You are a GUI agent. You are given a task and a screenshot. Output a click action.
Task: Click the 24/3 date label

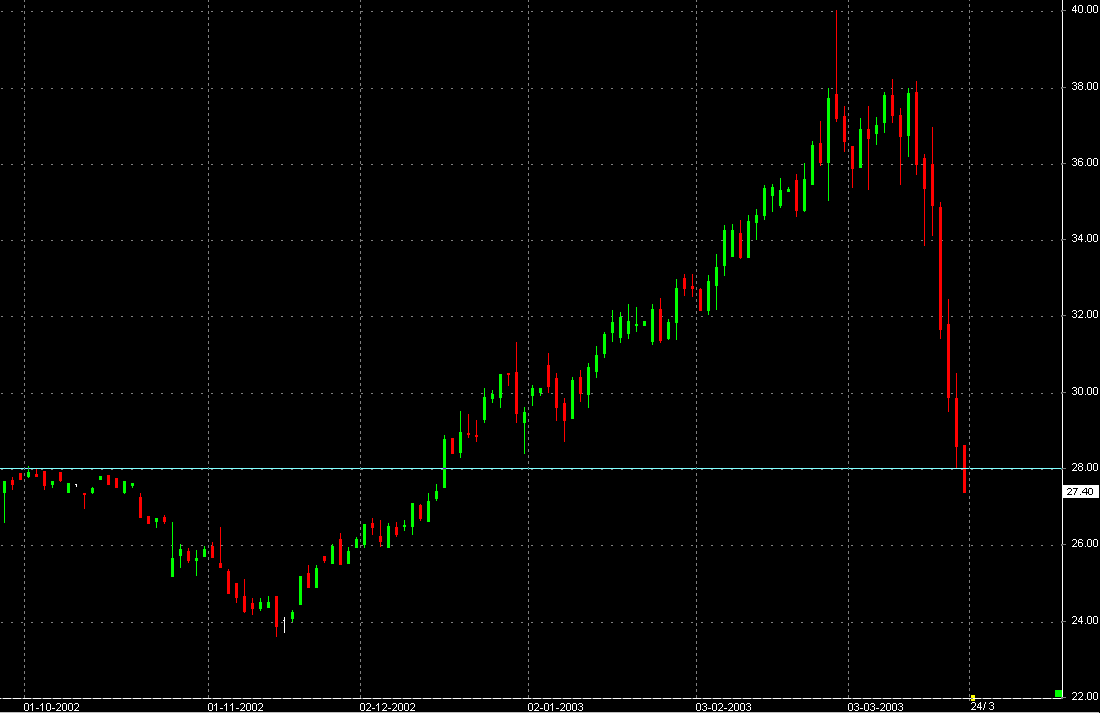[x=982, y=706]
